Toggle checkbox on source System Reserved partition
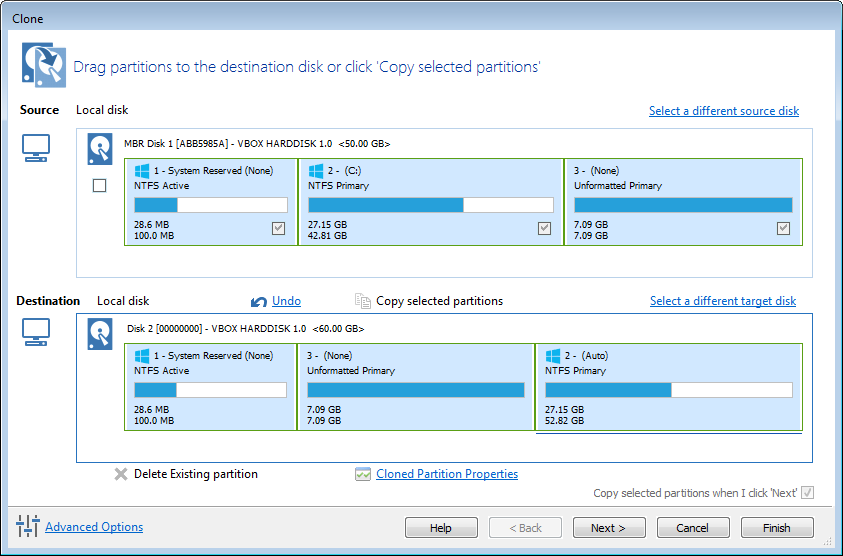The height and width of the screenshot is (556, 843). (278, 228)
